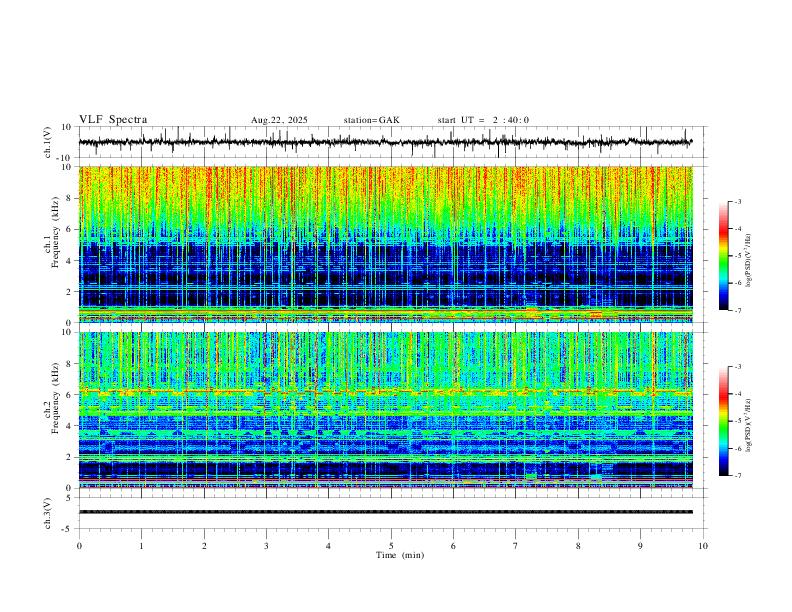792x612 pixels.
Task: Click the lower 'log(PSD)(V²/Hz)' colorbar label
Action: (x=749, y=426)
